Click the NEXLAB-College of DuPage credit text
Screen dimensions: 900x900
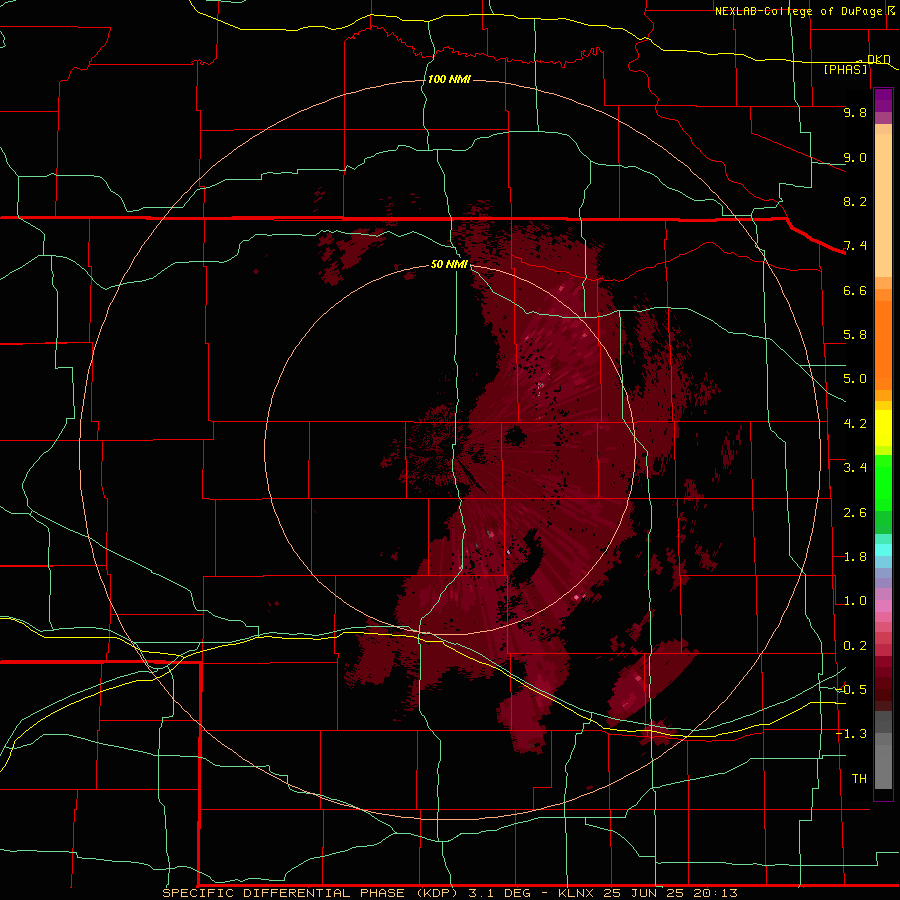[x=798, y=11]
